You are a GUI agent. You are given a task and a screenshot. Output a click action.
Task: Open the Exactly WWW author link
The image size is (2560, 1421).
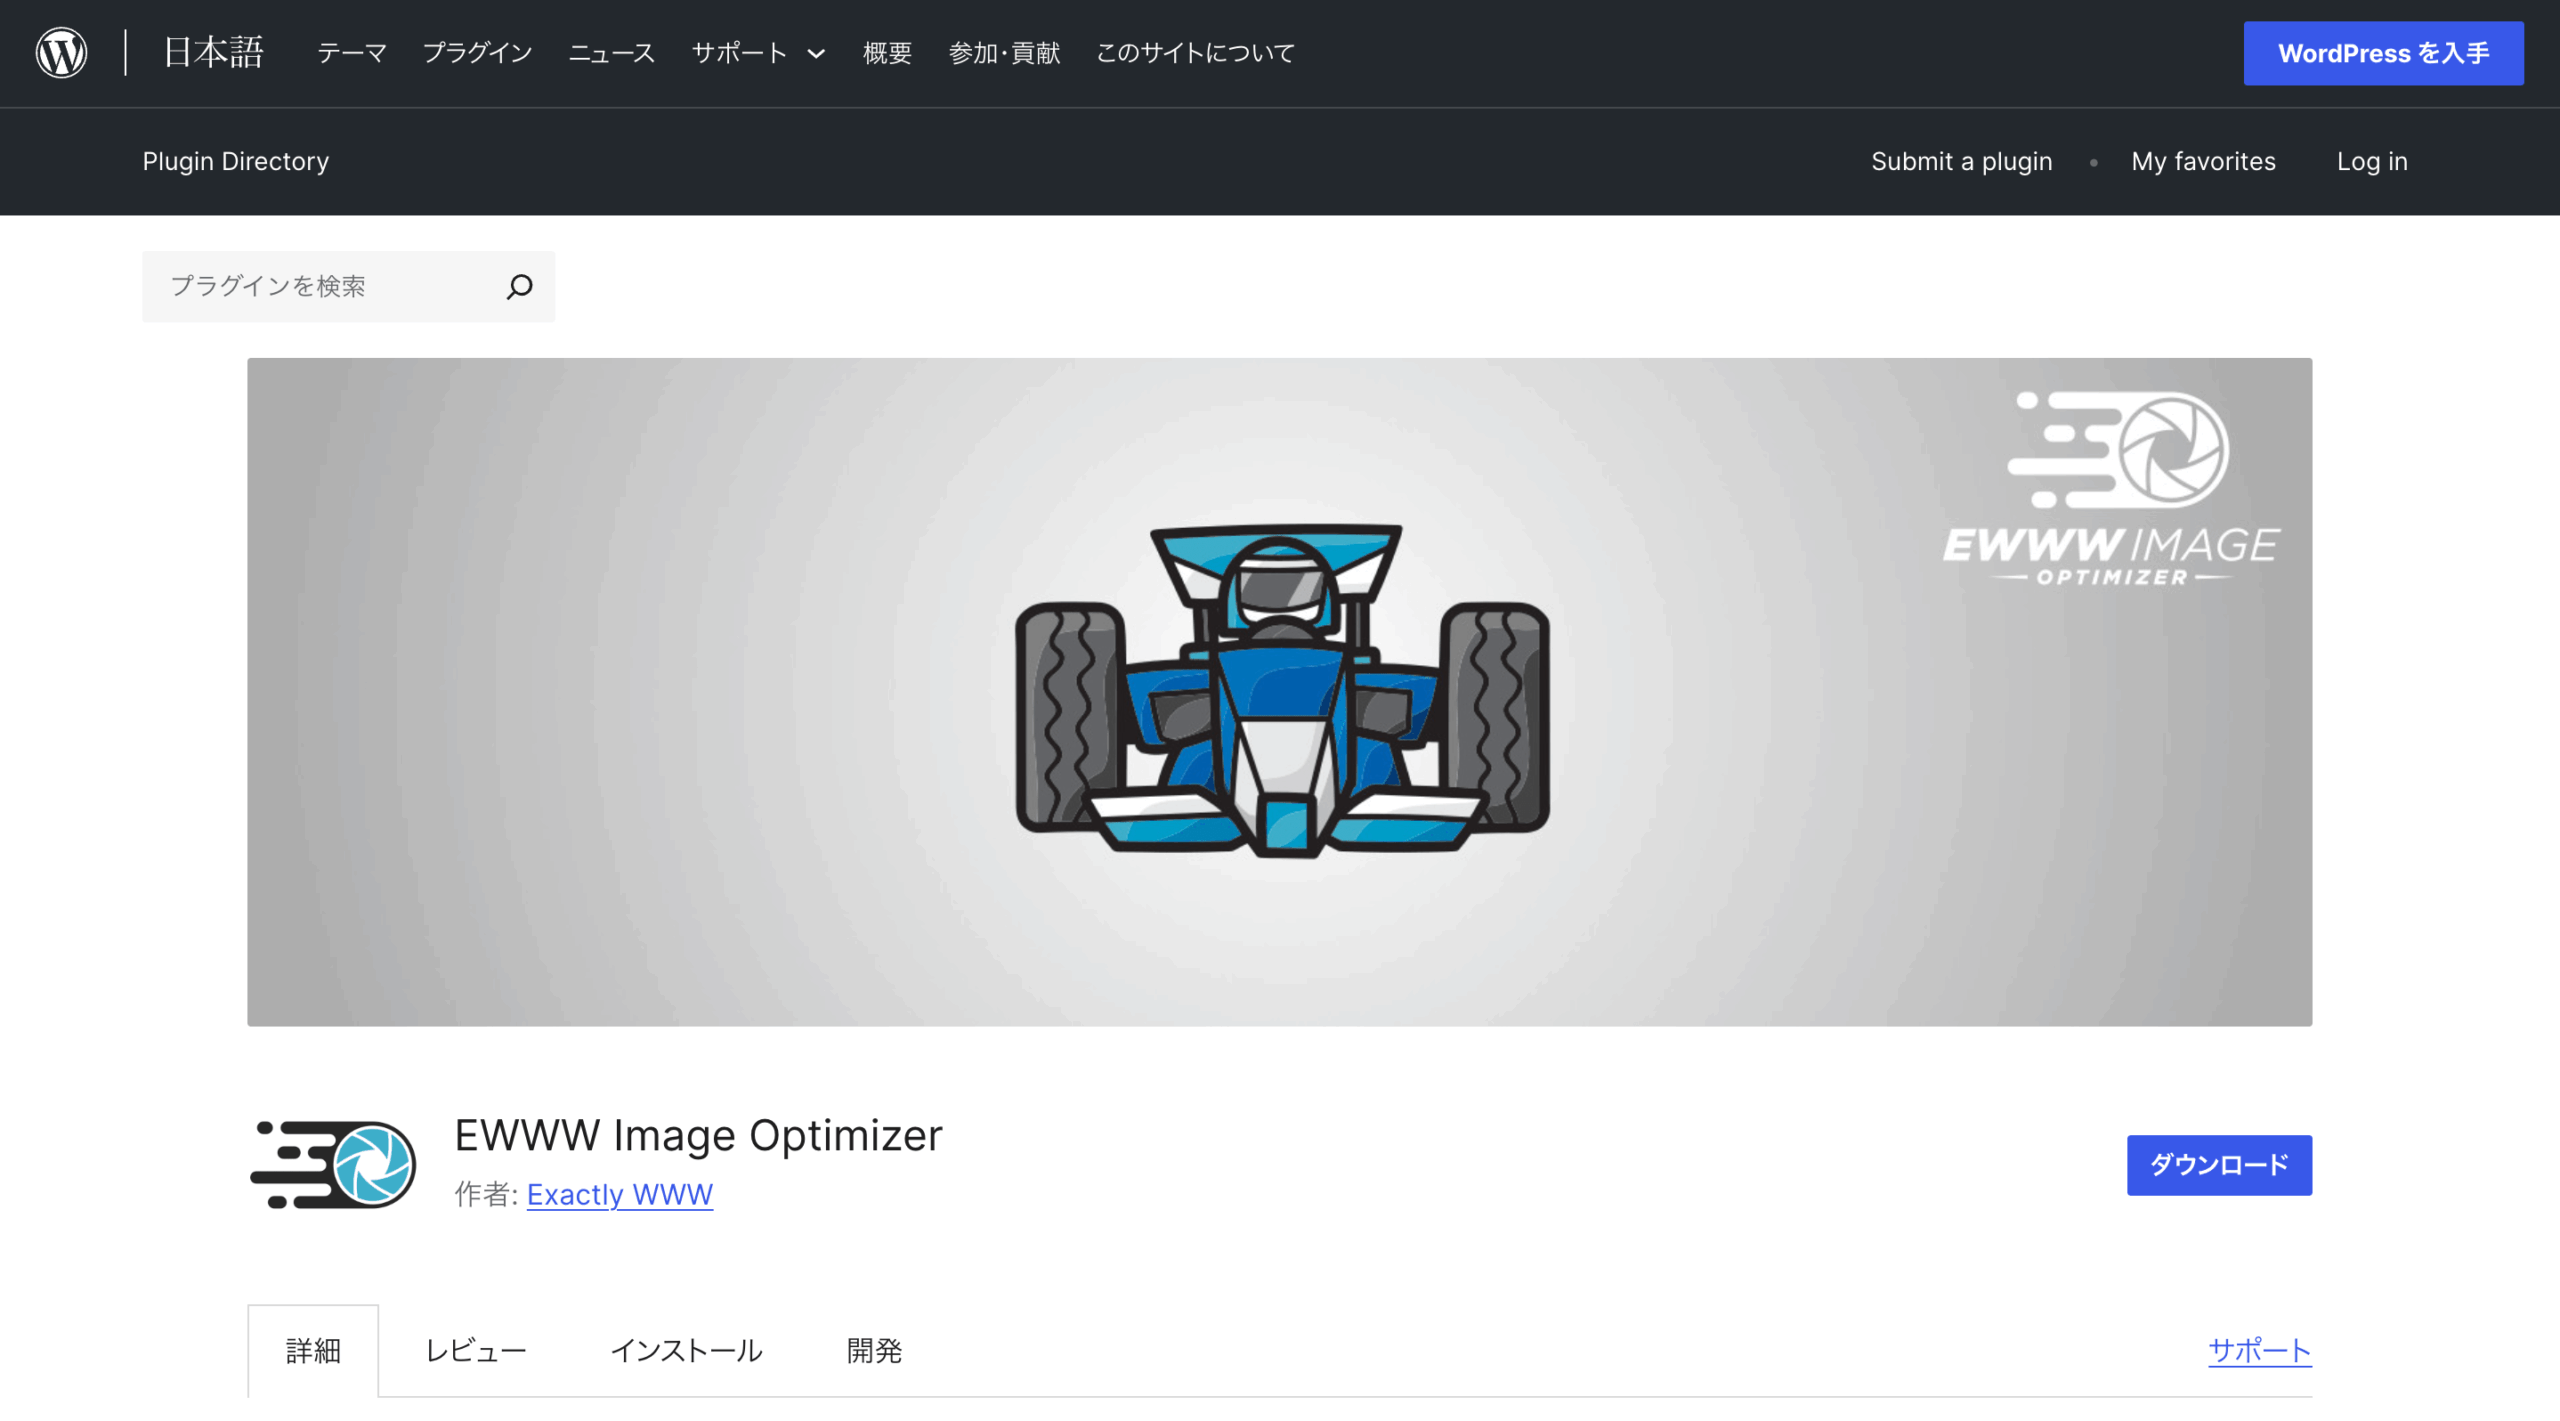(x=620, y=1194)
